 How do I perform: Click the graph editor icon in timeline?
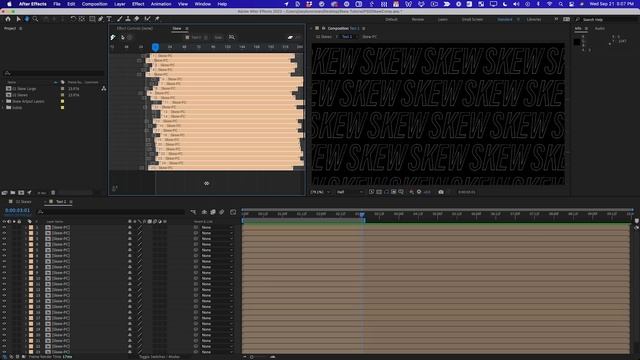(233, 212)
